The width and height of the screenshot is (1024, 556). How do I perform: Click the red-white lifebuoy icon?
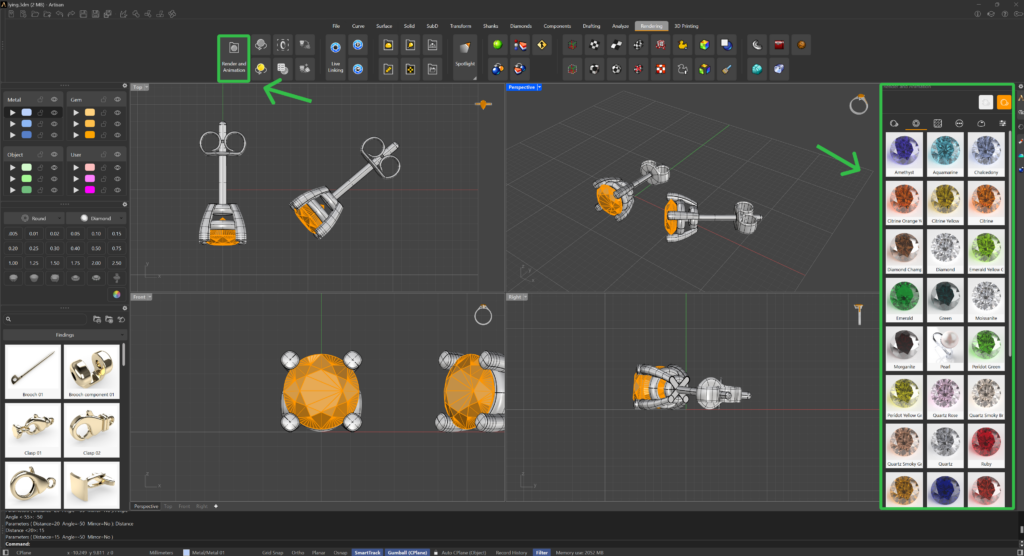660,69
